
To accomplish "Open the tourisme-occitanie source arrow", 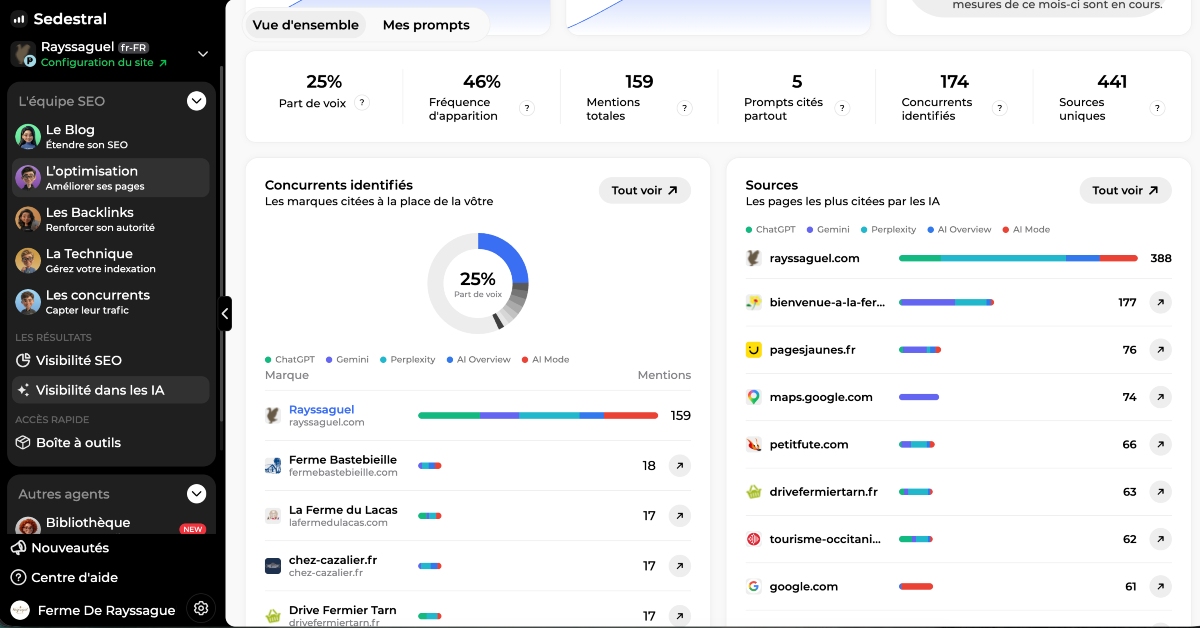I will (x=1160, y=539).
